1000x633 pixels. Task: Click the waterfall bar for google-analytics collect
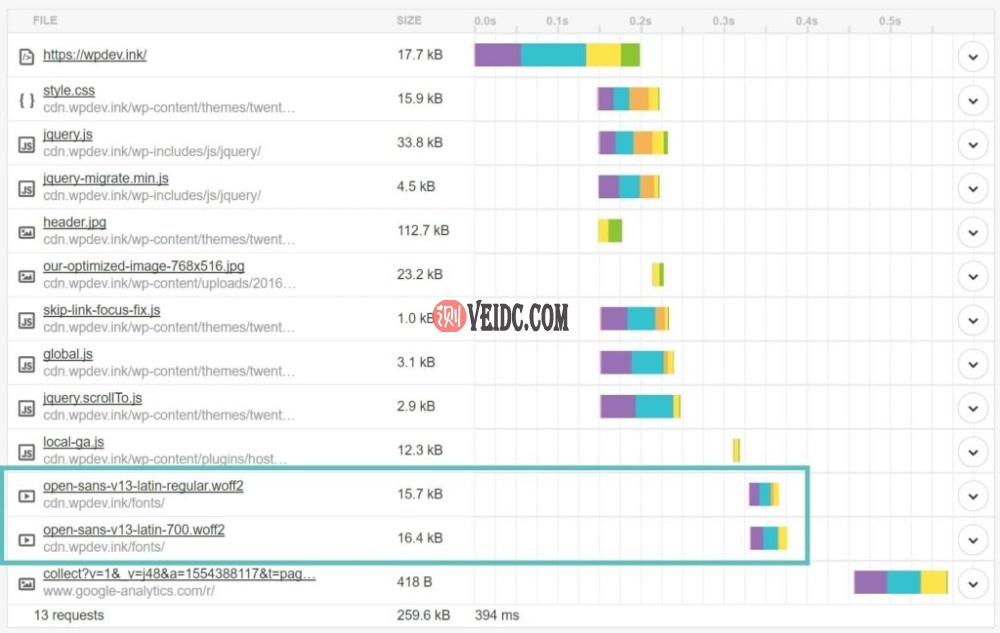901,582
